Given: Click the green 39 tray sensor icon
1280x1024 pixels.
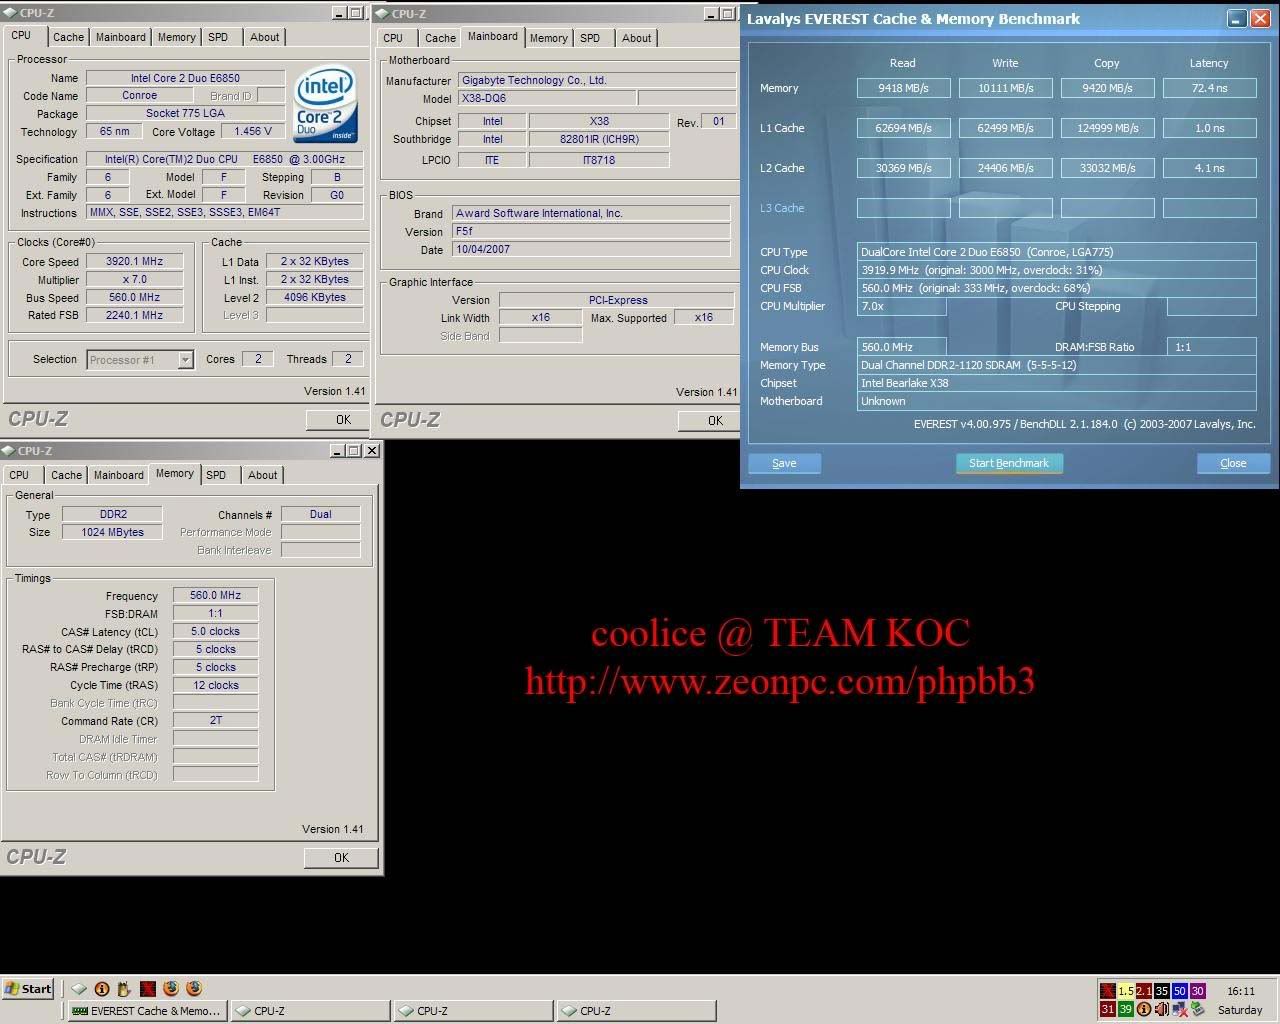Looking at the screenshot, I should [1126, 1009].
